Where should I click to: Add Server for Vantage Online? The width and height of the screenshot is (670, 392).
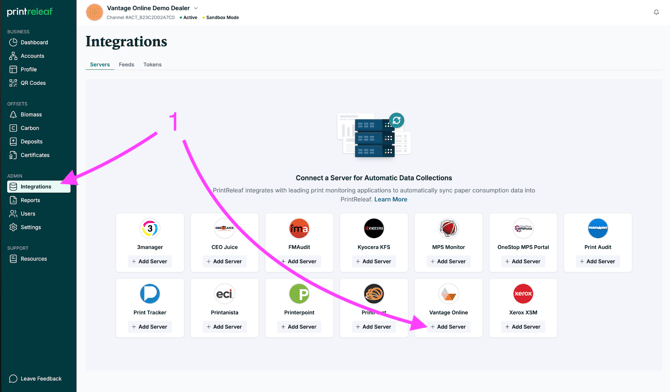(x=448, y=327)
